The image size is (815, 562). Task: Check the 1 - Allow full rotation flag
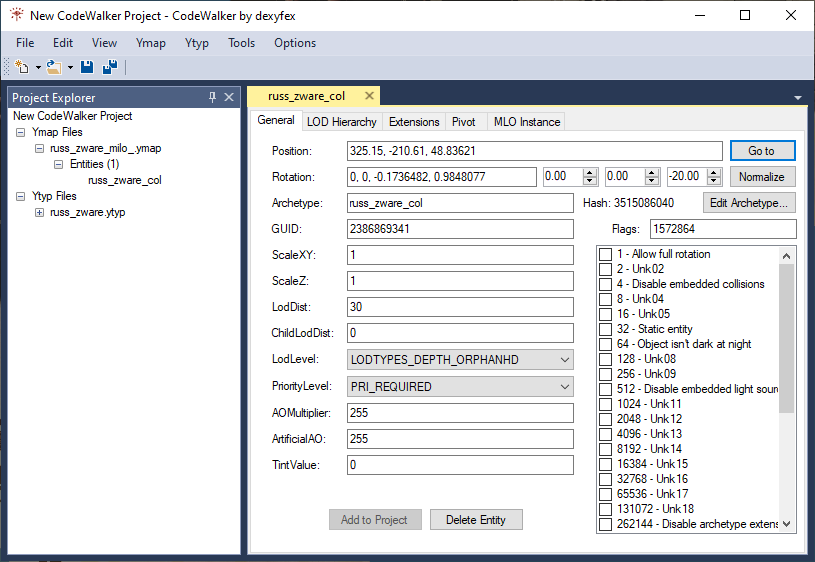pos(606,254)
